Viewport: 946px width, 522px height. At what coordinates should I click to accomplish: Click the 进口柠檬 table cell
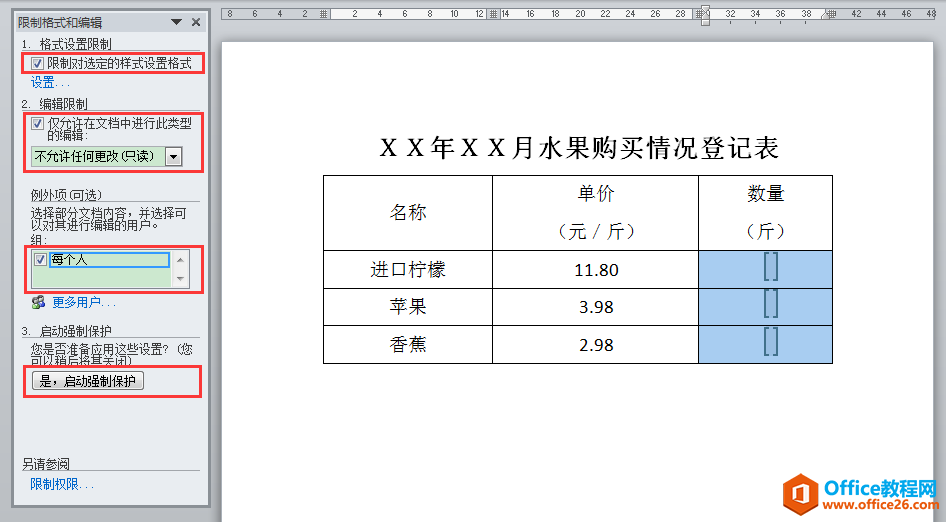click(408, 270)
